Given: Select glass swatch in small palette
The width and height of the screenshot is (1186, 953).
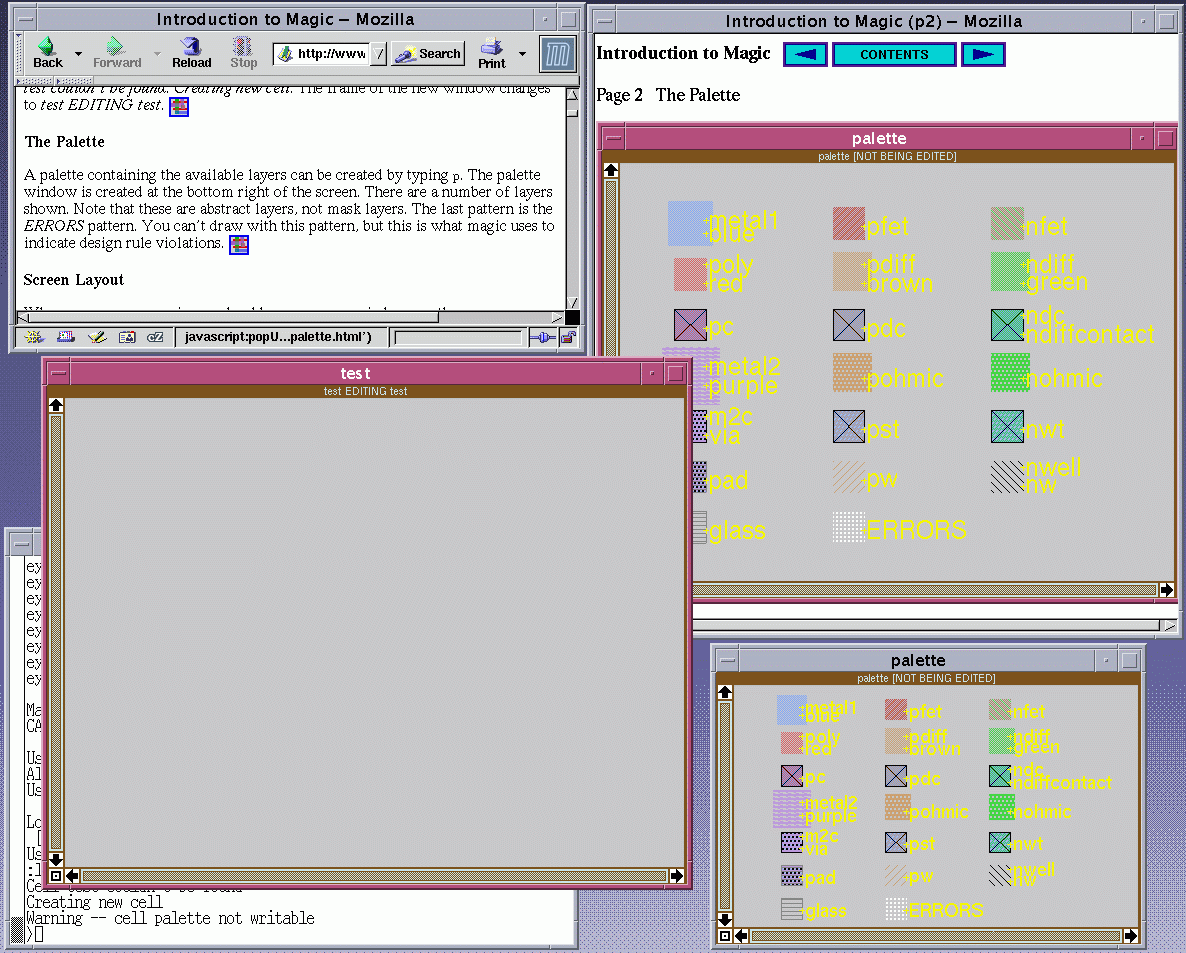Looking at the screenshot, I should click(791, 909).
